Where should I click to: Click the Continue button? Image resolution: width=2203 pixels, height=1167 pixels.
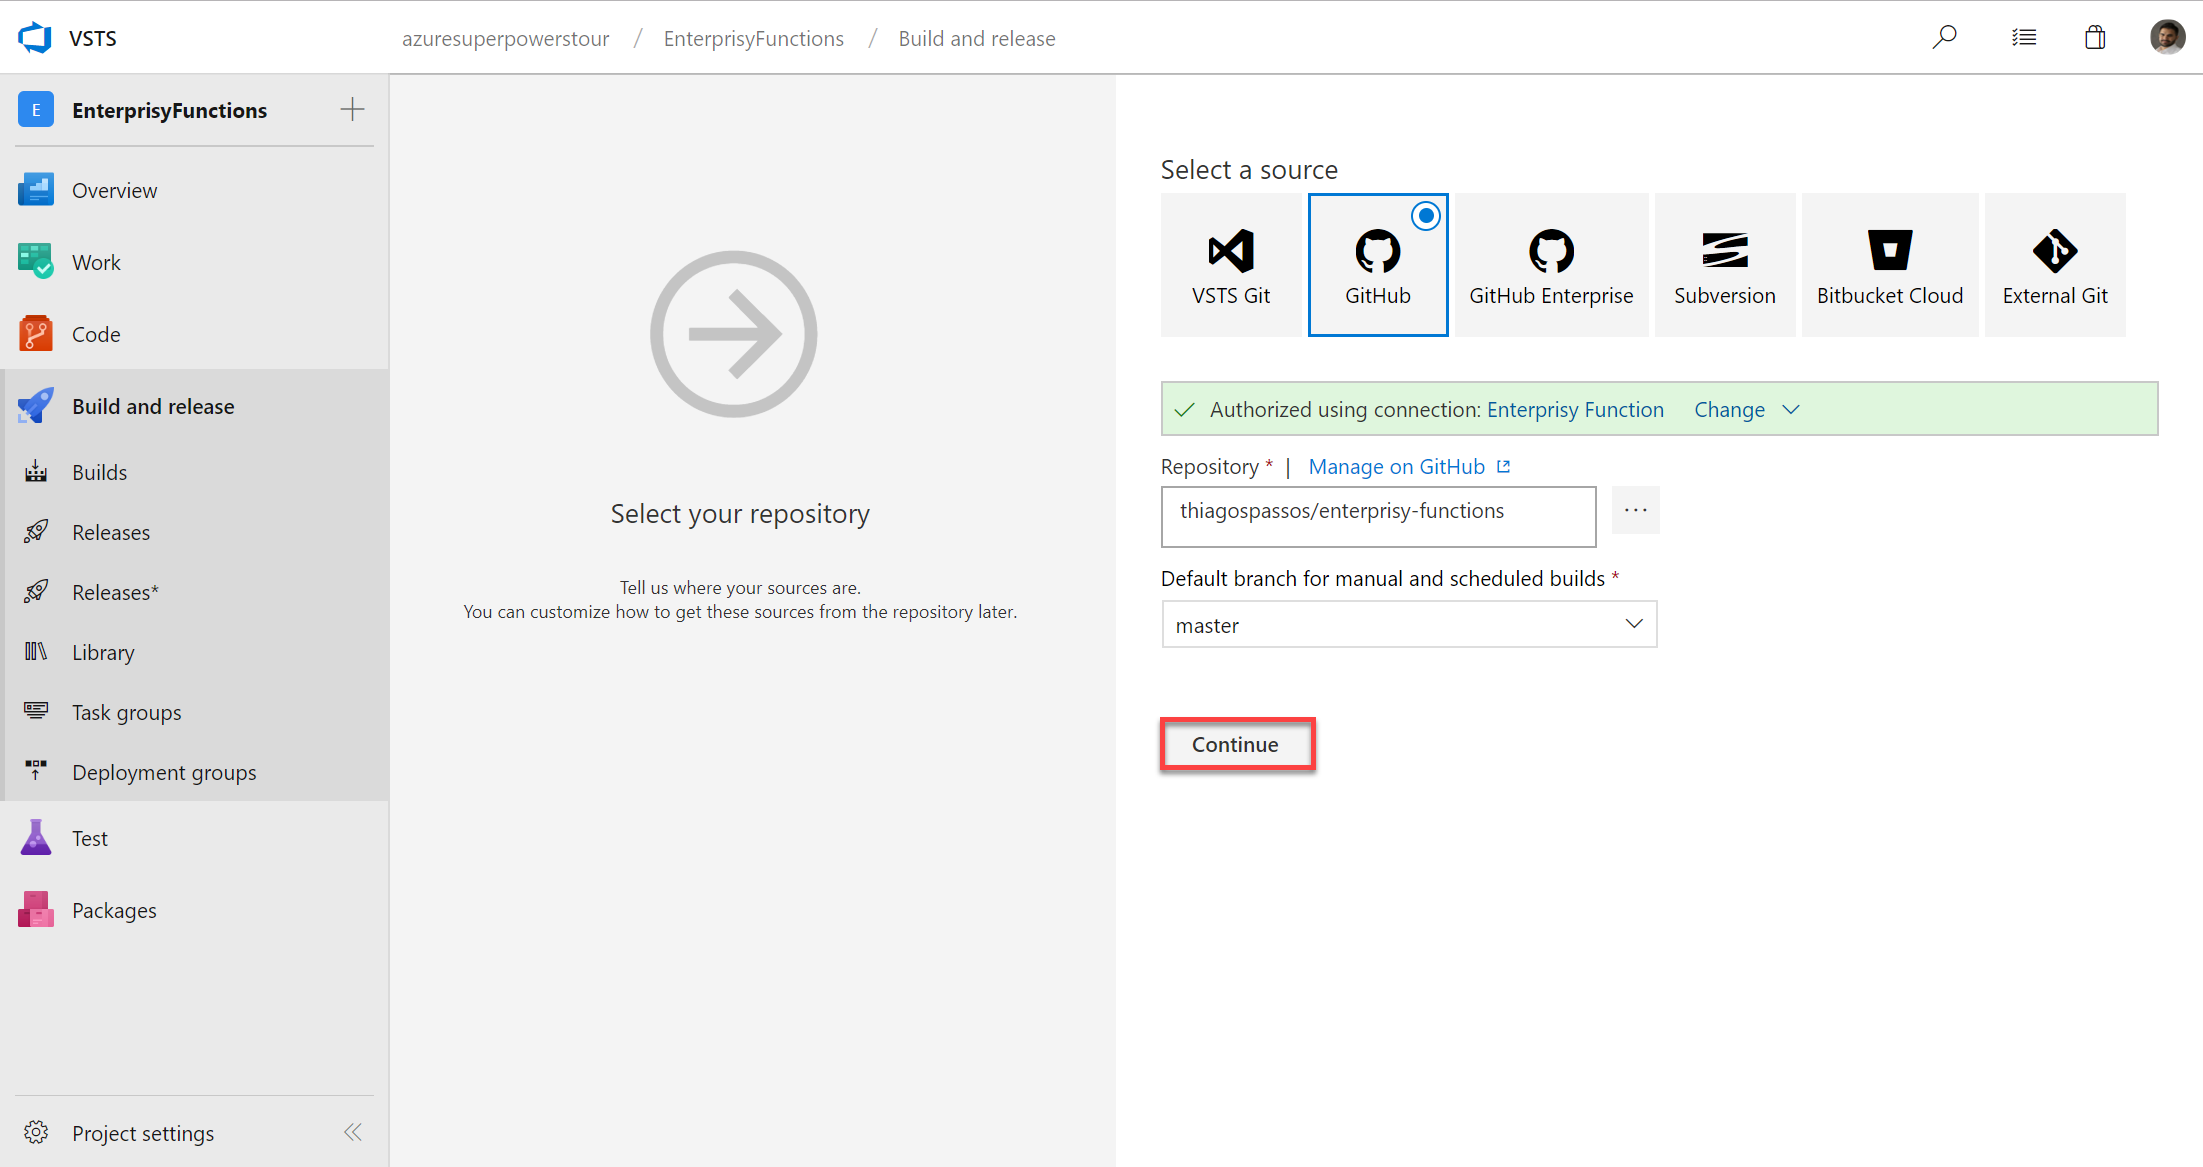pyautogui.click(x=1237, y=744)
